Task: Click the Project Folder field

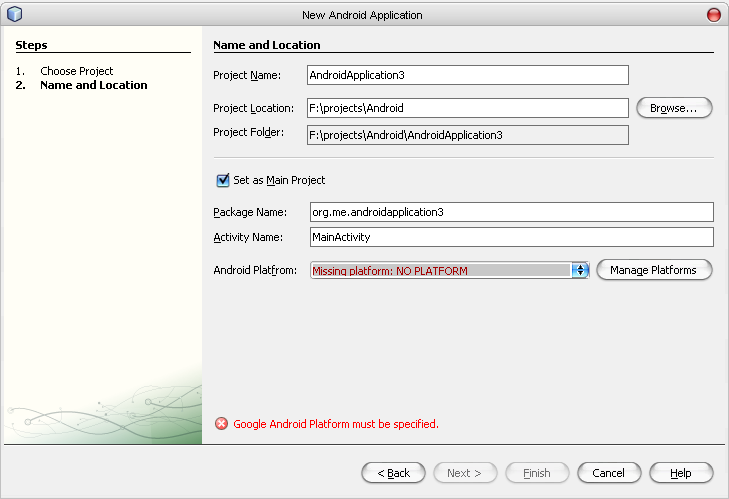Action: [x=468, y=135]
